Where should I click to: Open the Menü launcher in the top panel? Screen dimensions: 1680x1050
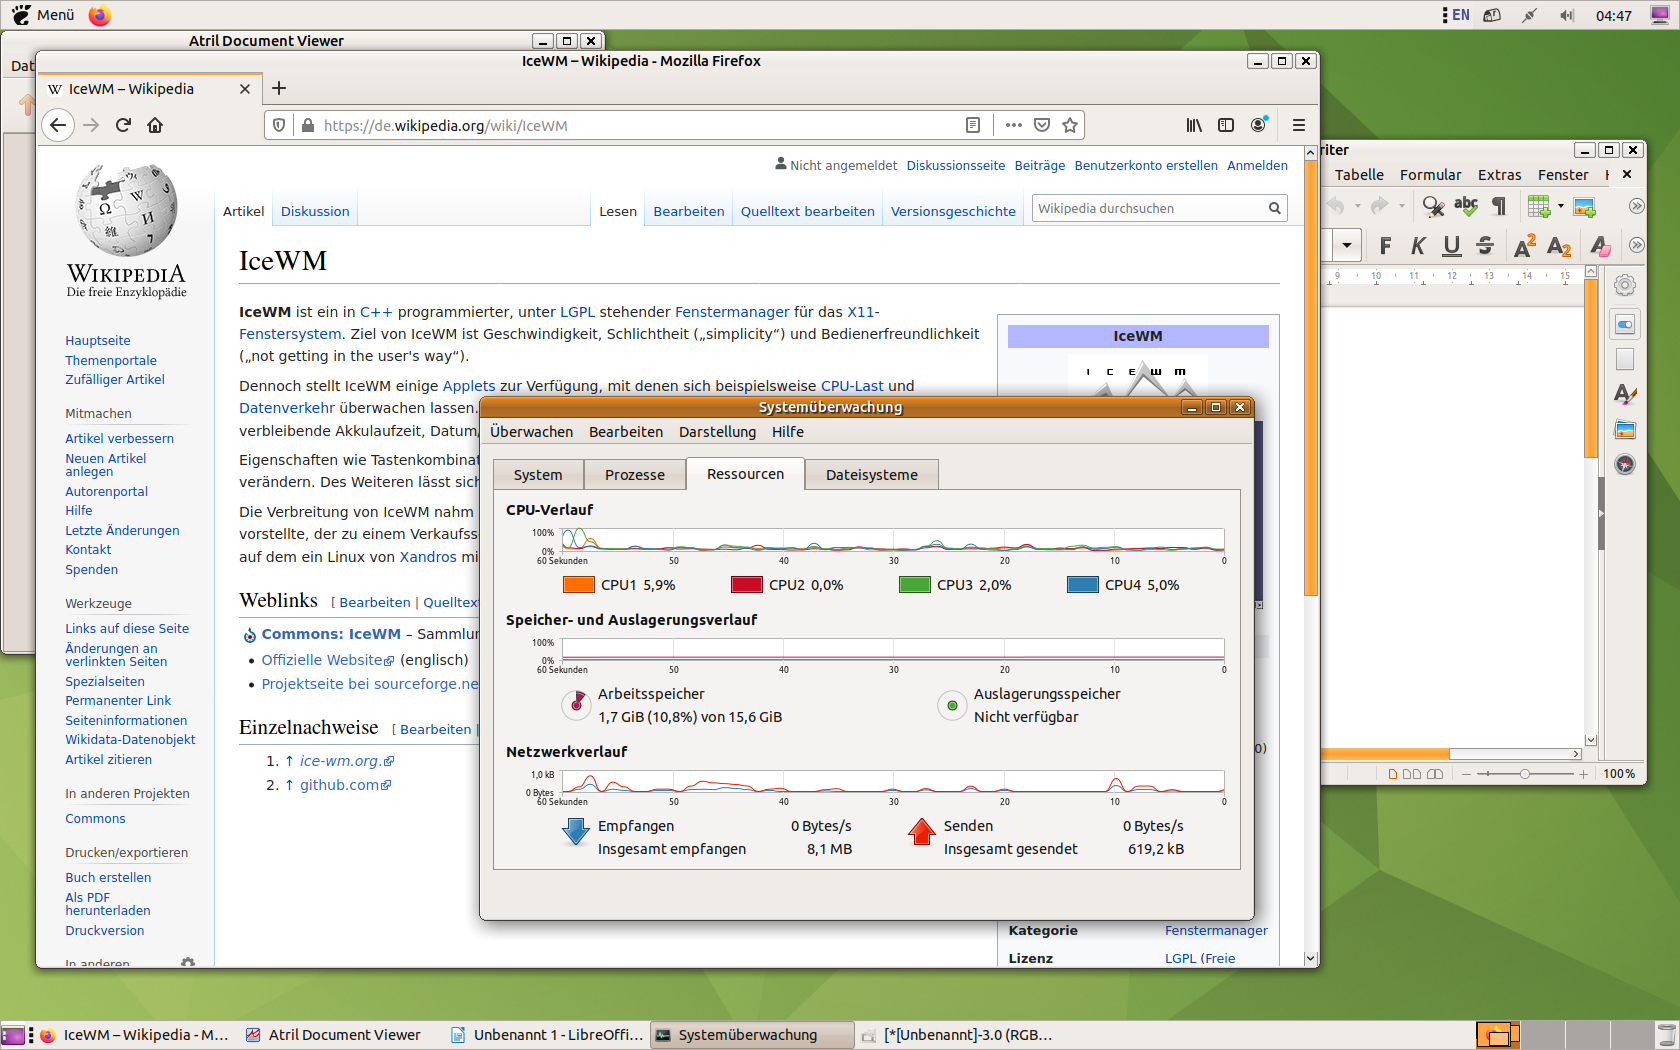pyautogui.click(x=43, y=15)
